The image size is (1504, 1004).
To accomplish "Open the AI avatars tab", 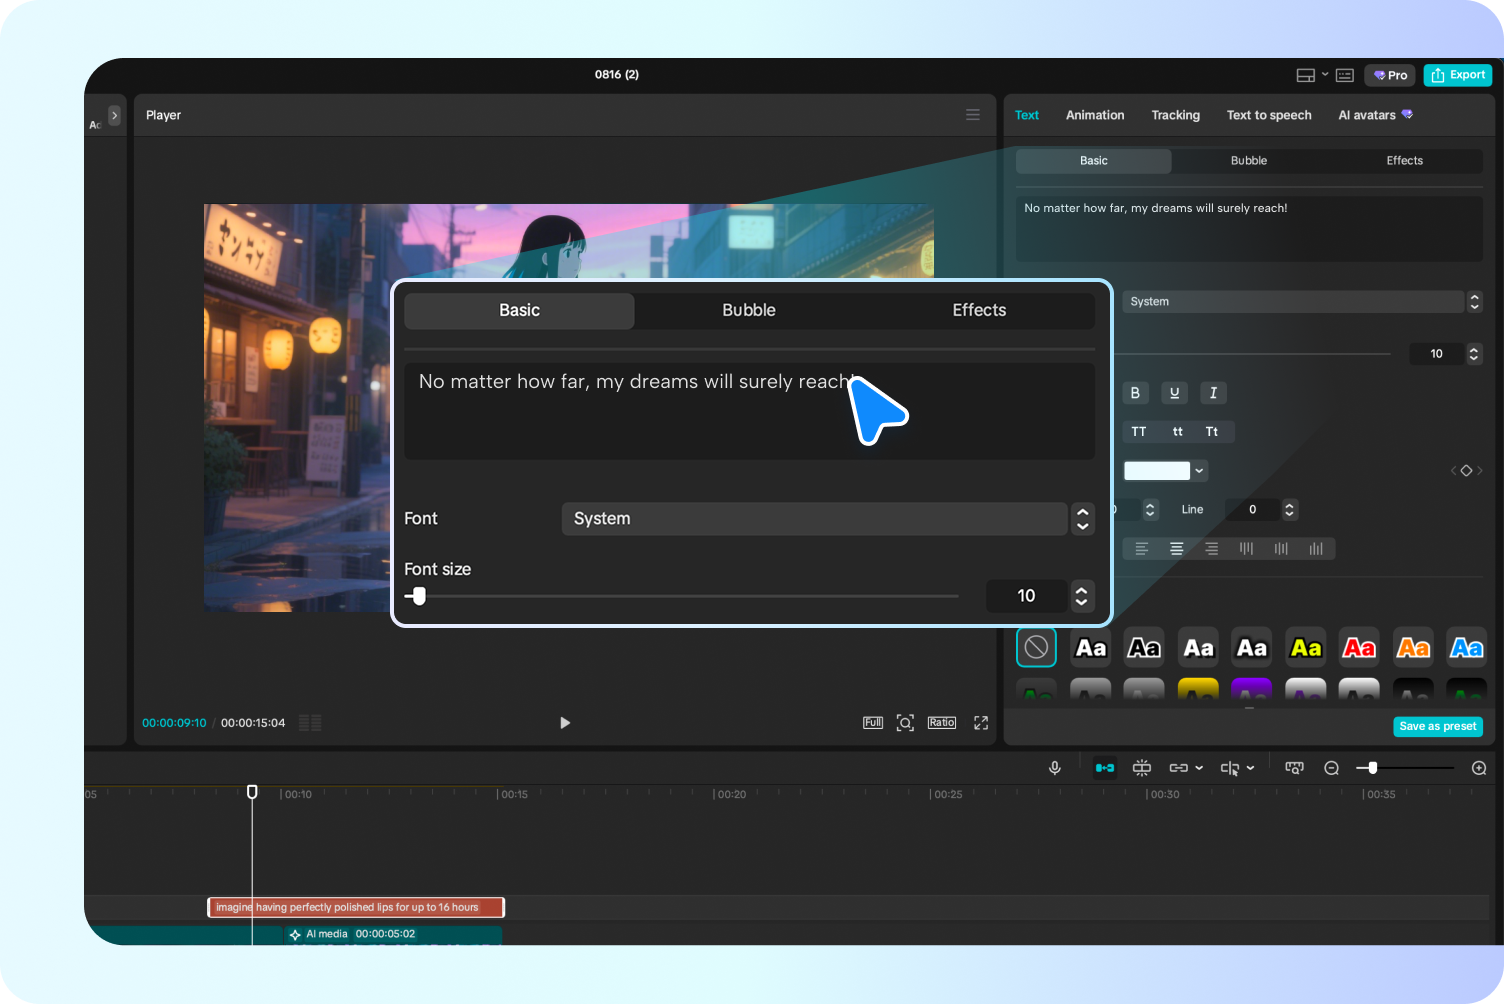I will [x=1375, y=115].
